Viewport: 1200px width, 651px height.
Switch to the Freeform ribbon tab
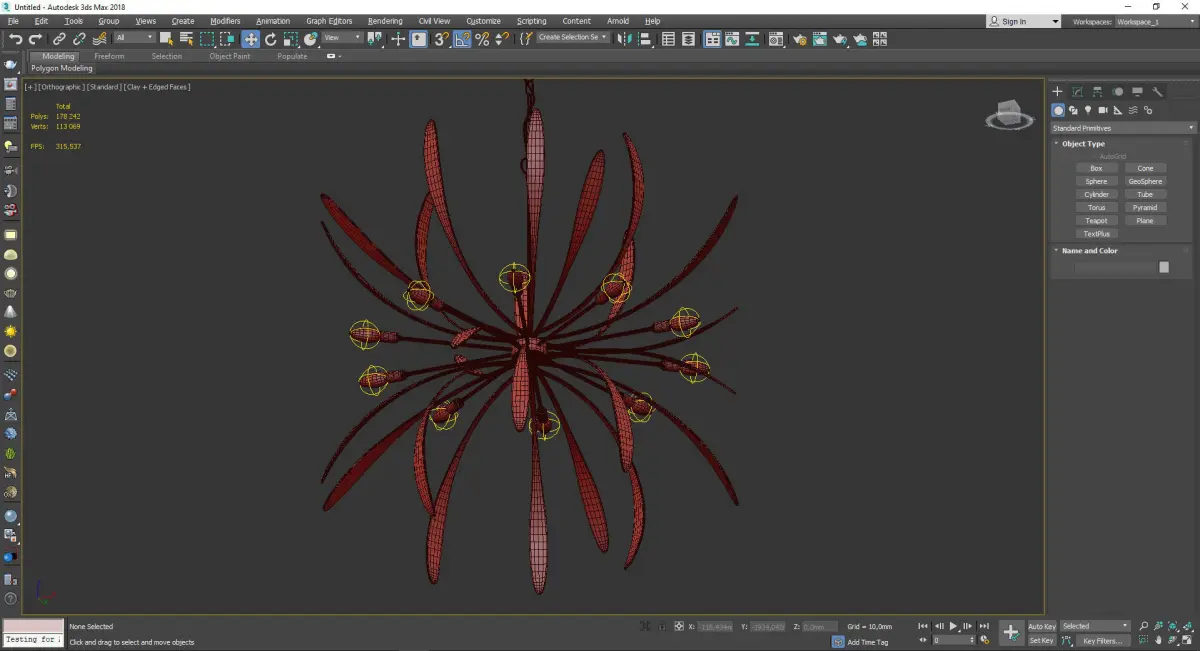click(x=109, y=56)
